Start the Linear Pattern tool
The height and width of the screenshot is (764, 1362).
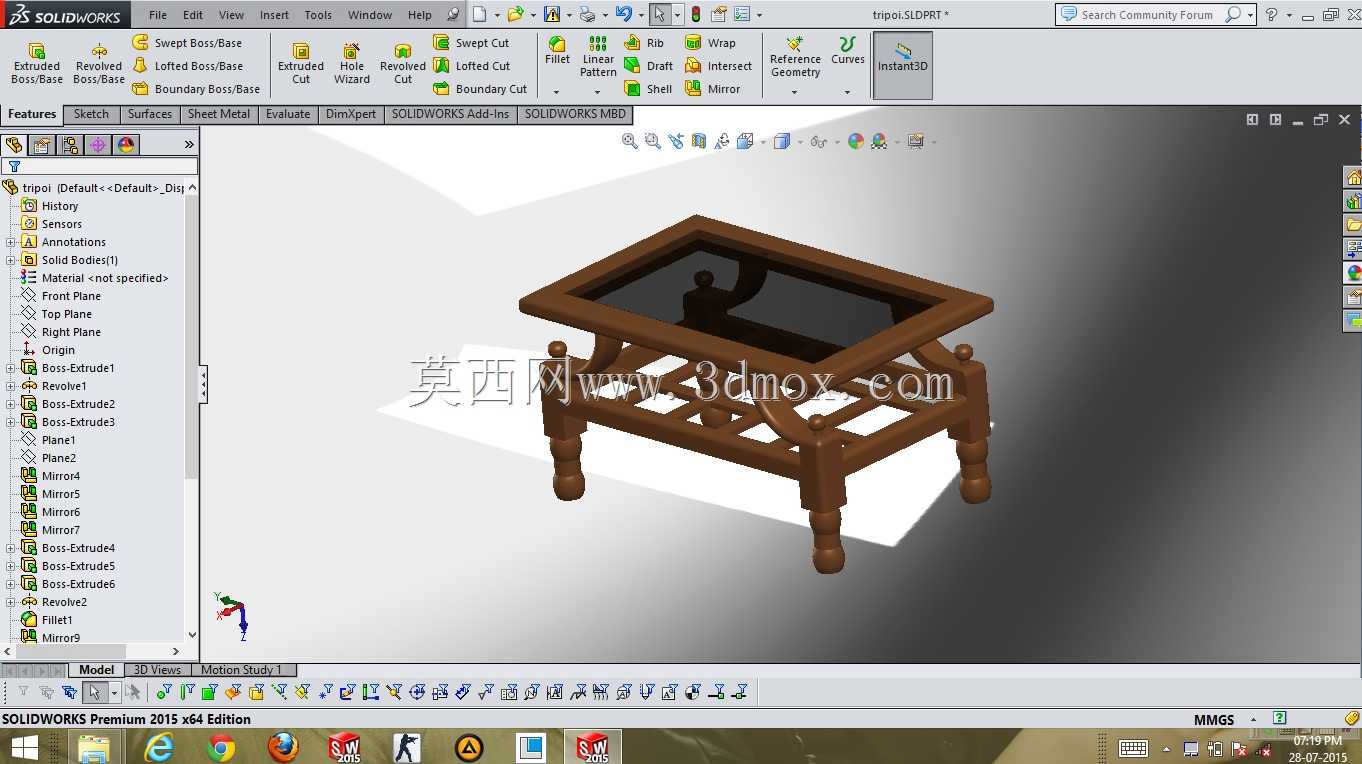point(598,57)
